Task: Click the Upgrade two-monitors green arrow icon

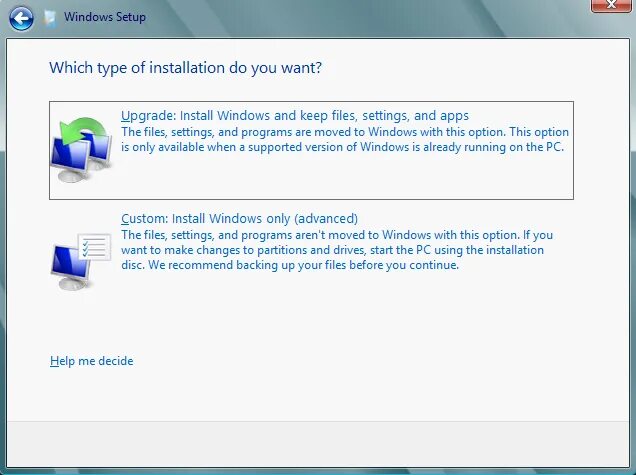Action: click(82, 150)
